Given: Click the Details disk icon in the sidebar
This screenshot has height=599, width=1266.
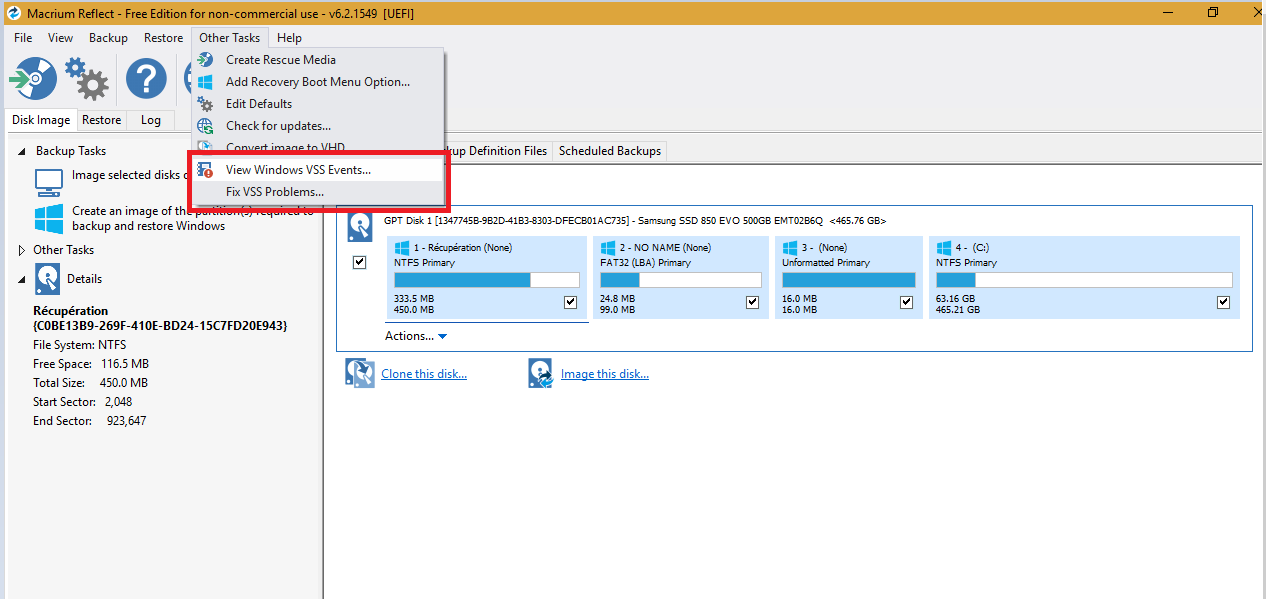Looking at the screenshot, I should 47,279.
